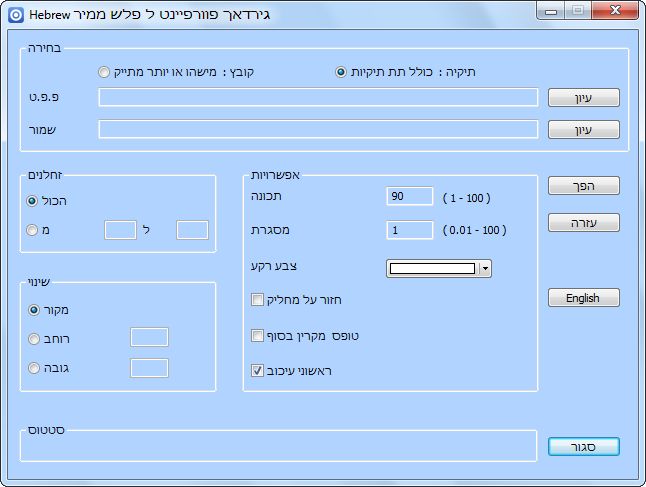Enable the חזור על מחליק checkbox

[x=257, y=300]
